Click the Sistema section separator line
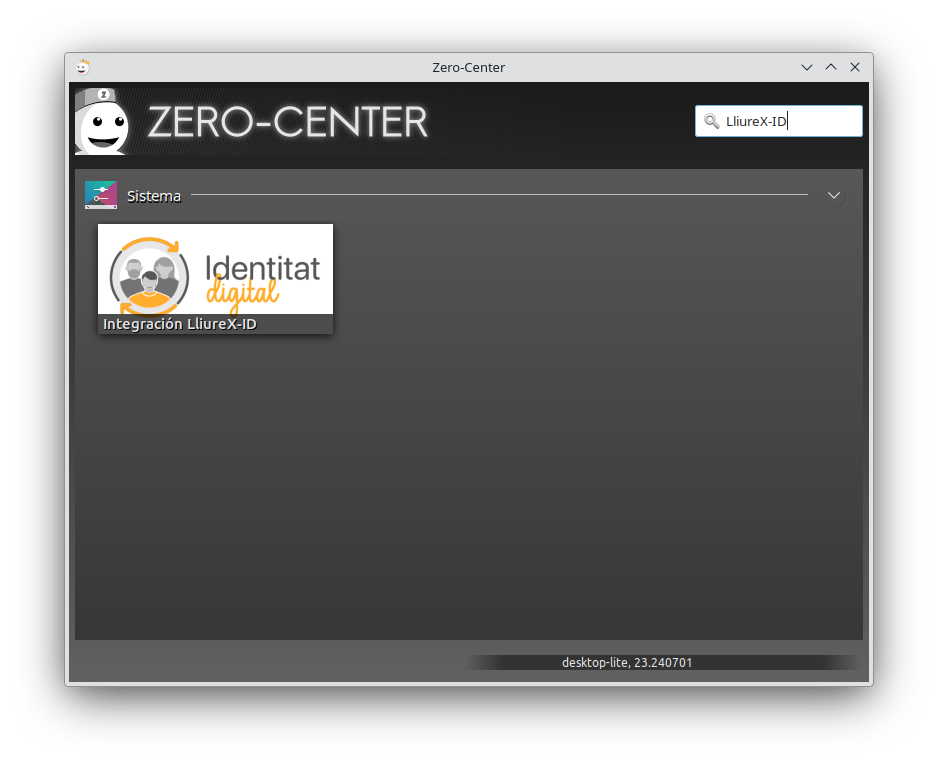 pos(500,194)
